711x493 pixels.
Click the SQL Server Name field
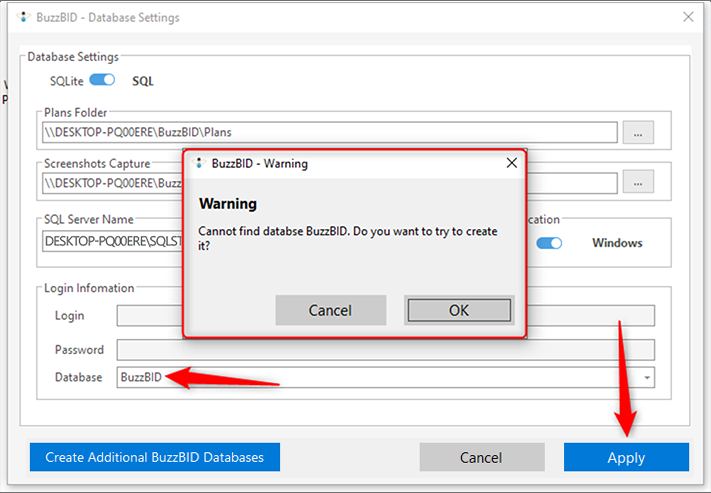click(x=110, y=241)
